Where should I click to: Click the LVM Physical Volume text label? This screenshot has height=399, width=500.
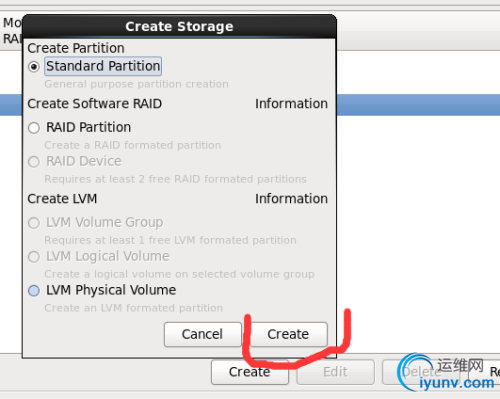tap(111, 290)
